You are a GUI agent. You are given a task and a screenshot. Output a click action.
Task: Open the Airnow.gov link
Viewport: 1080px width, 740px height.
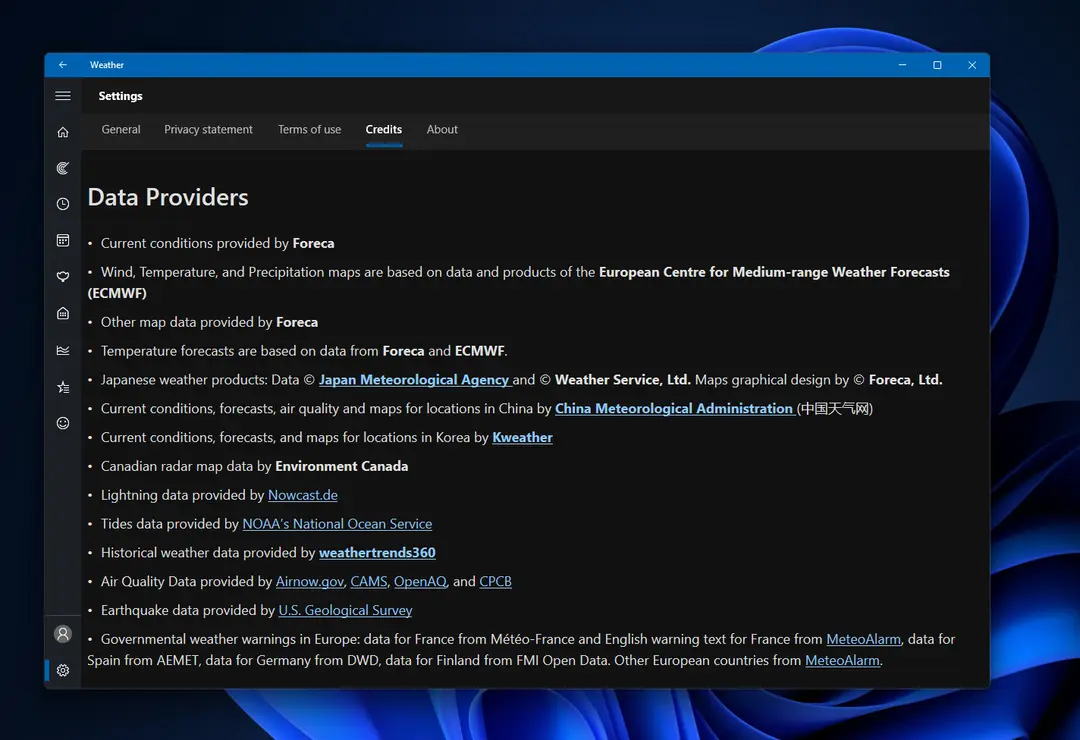(309, 582)
